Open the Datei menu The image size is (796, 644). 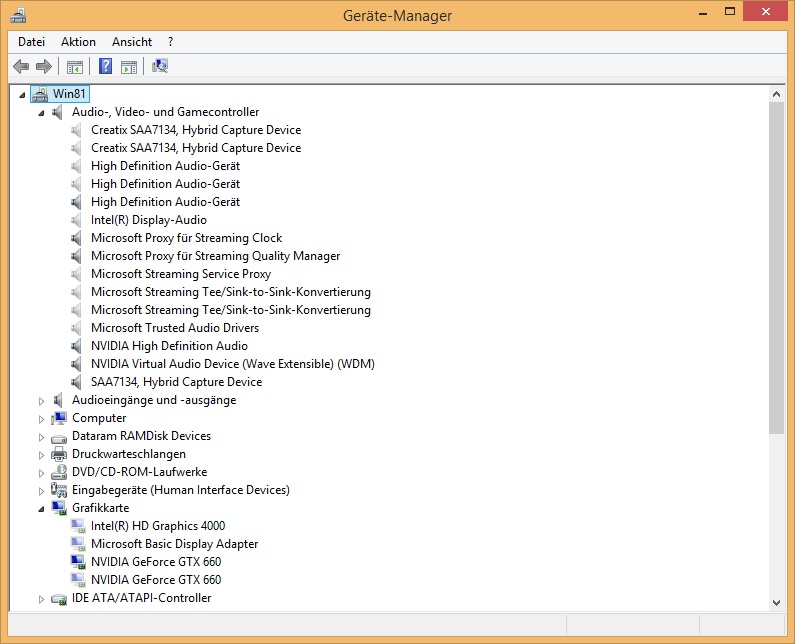(x=31, y=42)
